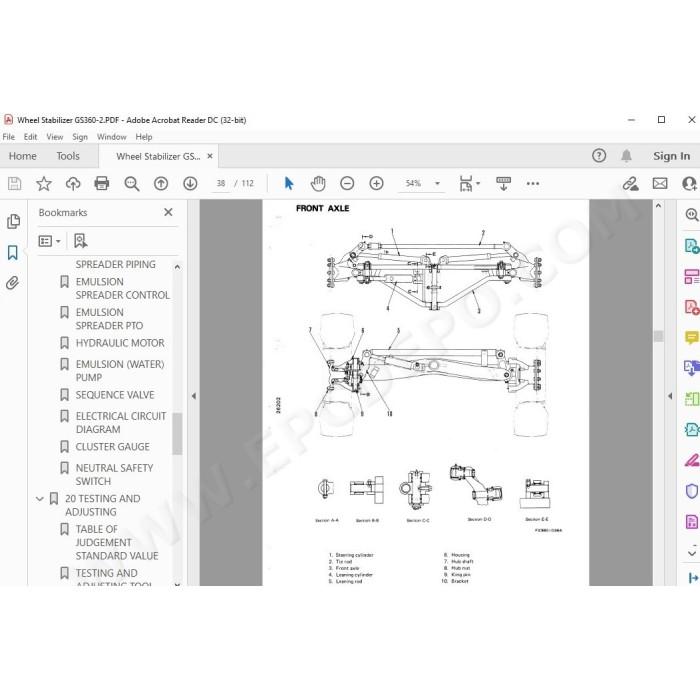The height and width of the screenshot is (700, 700).
Task: Select the Hand pan tool
Action: (x=318, y=183)
